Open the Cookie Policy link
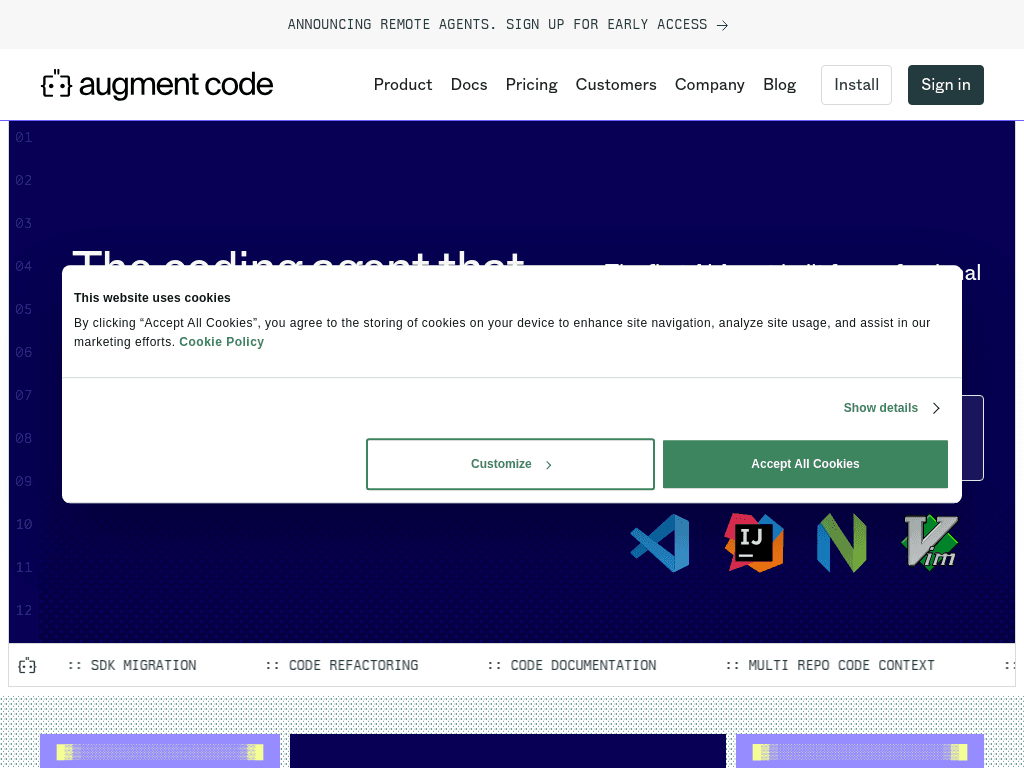 pos(221,342)
